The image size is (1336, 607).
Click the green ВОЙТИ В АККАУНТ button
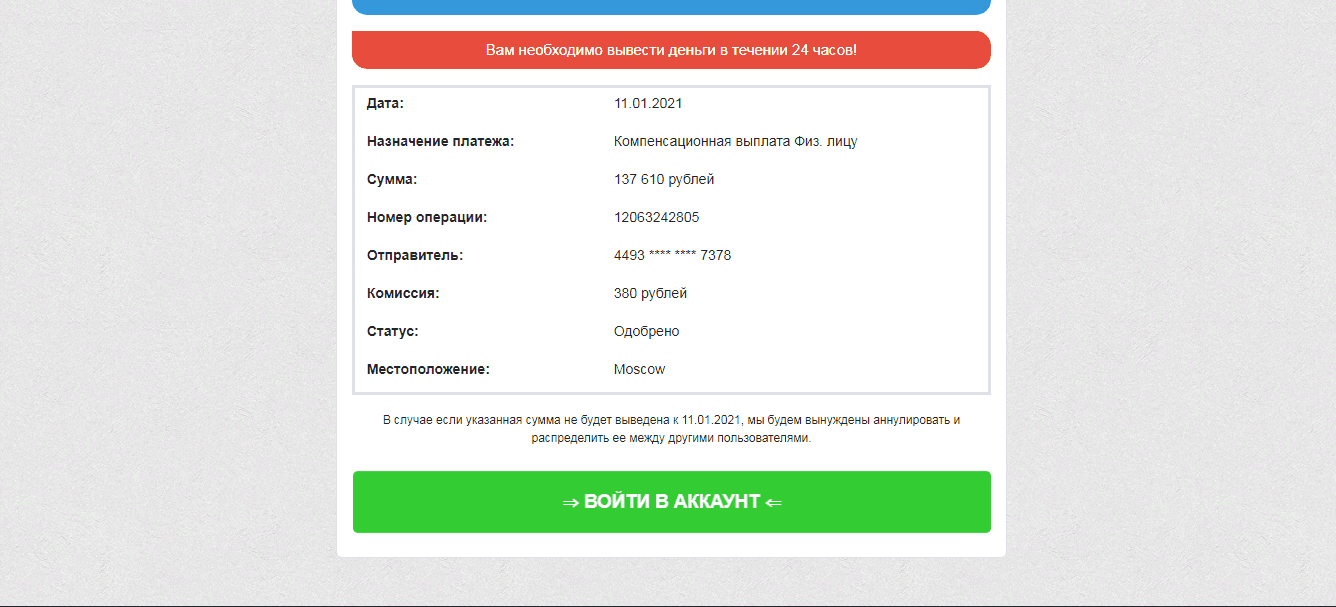coord(671,502)
